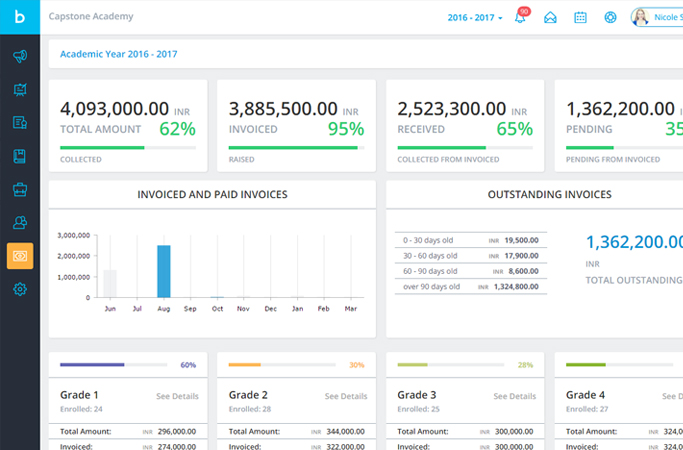Select the over 90 days old row

470,287
